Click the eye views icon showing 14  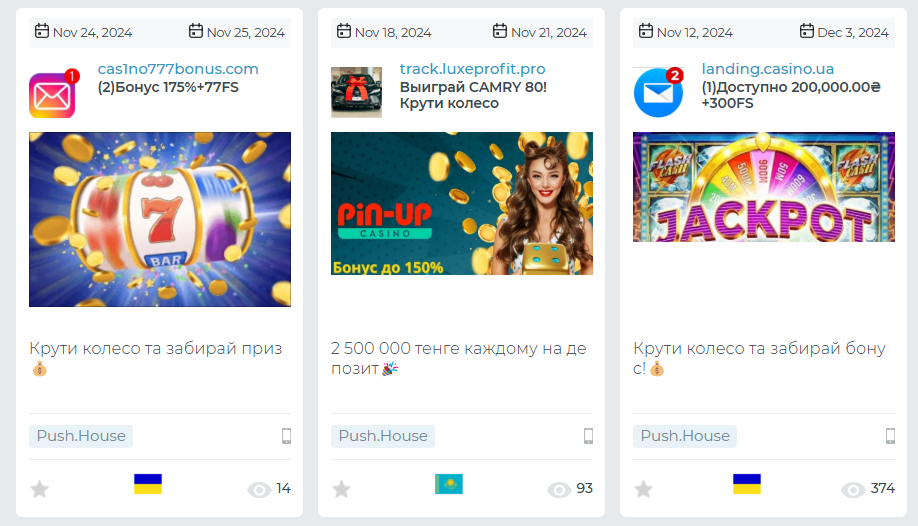[x=259, y=490]
